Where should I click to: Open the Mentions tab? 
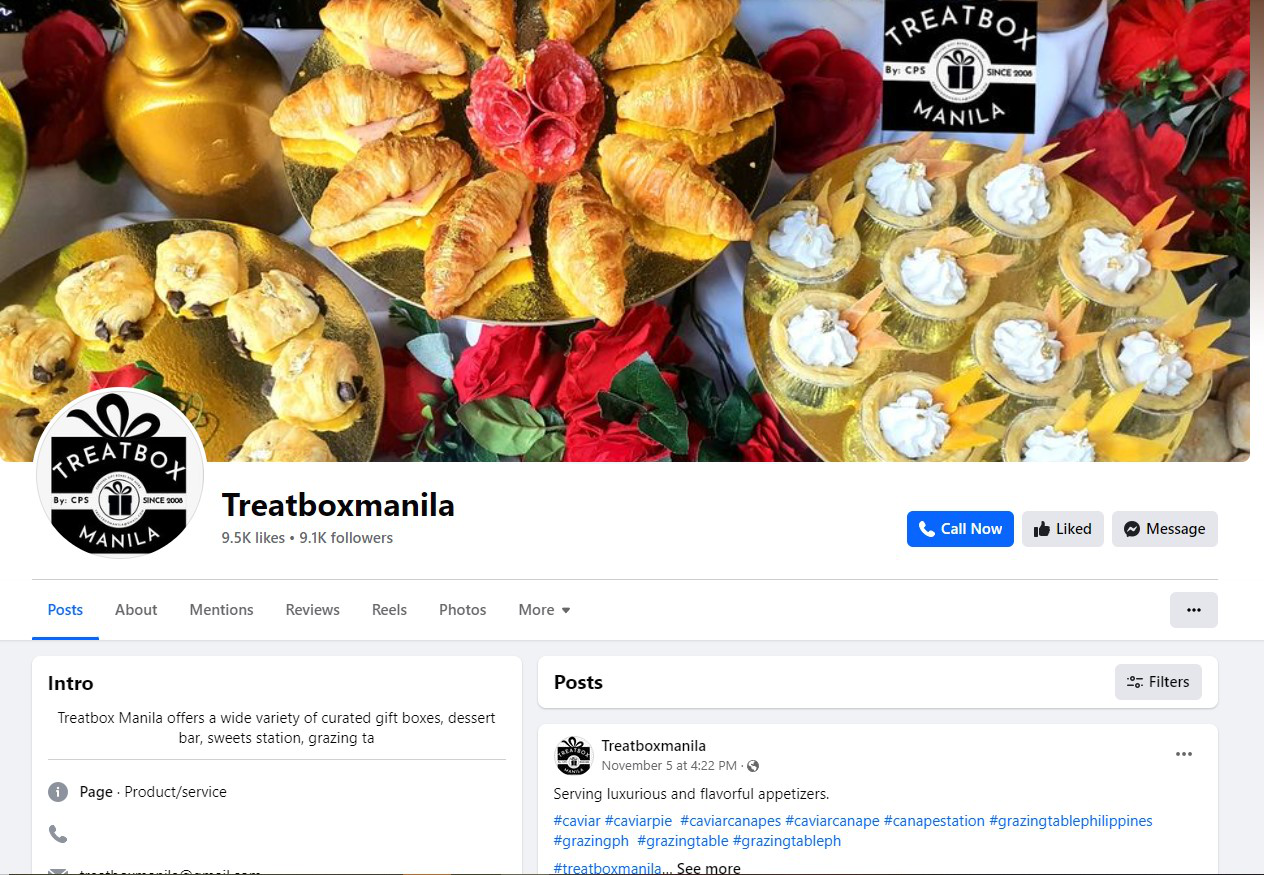tap(221, 610)
